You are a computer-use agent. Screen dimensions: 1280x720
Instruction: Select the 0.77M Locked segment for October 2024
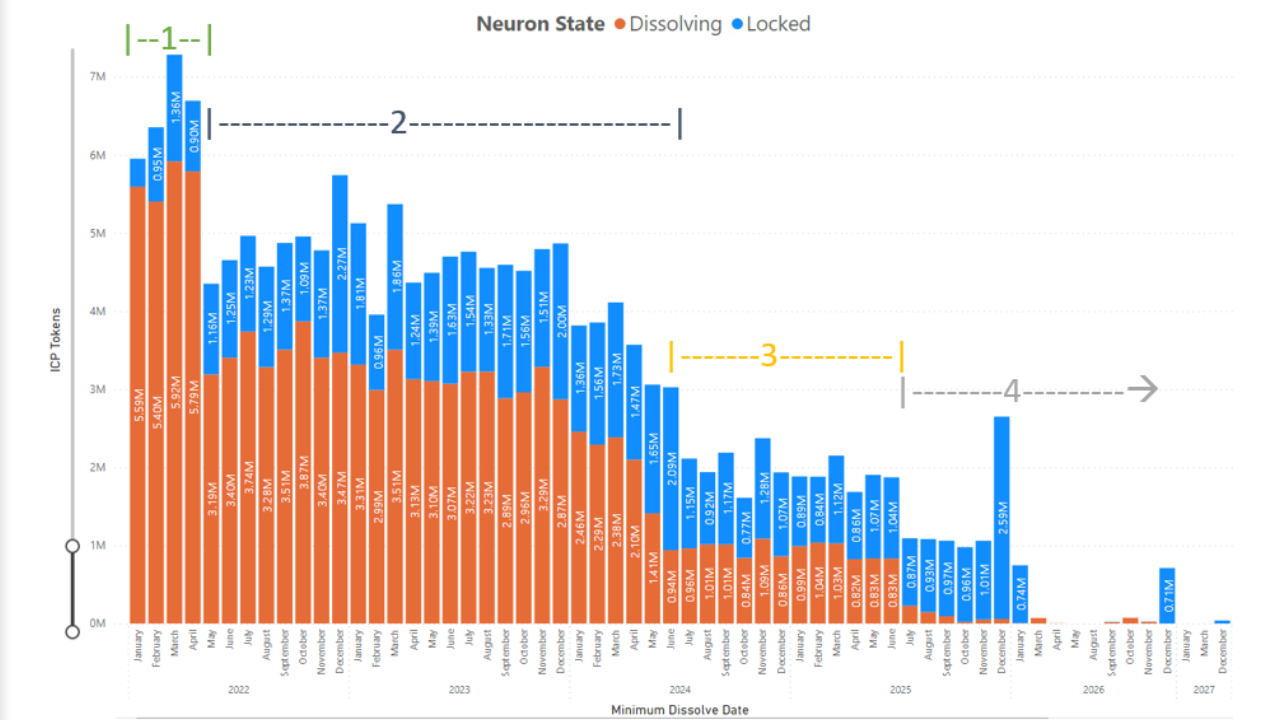coord(743,528)
